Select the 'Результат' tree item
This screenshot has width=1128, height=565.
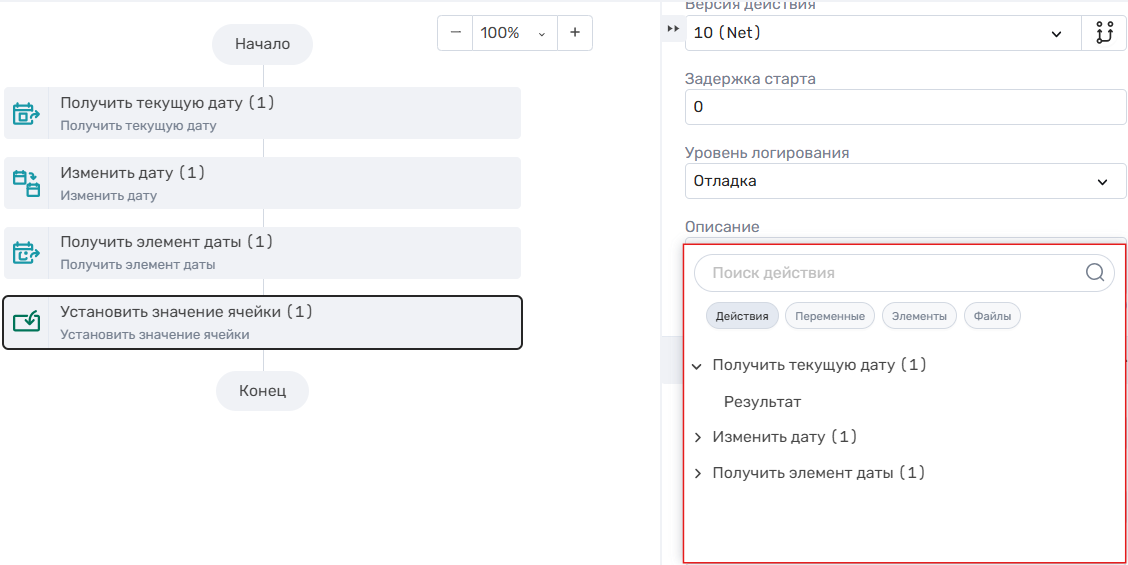point(762,402)
